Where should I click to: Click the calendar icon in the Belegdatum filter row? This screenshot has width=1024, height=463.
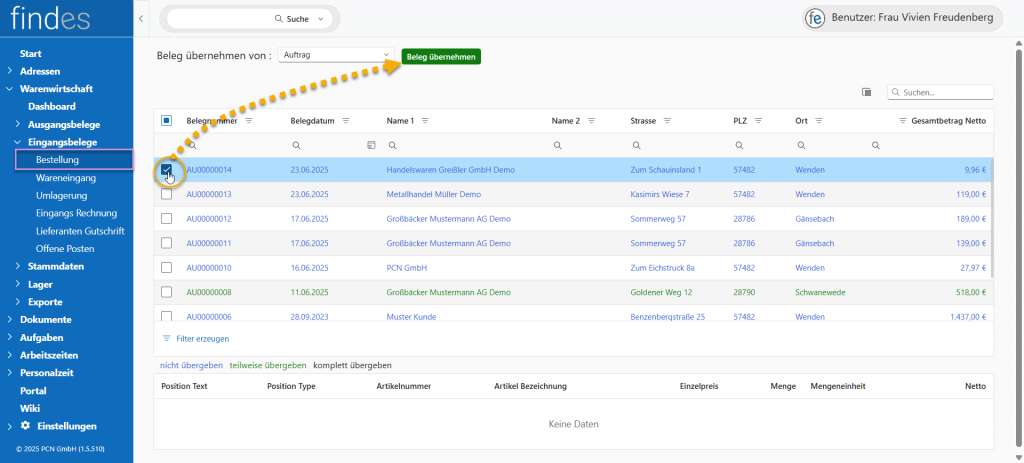tap(371, 145)
